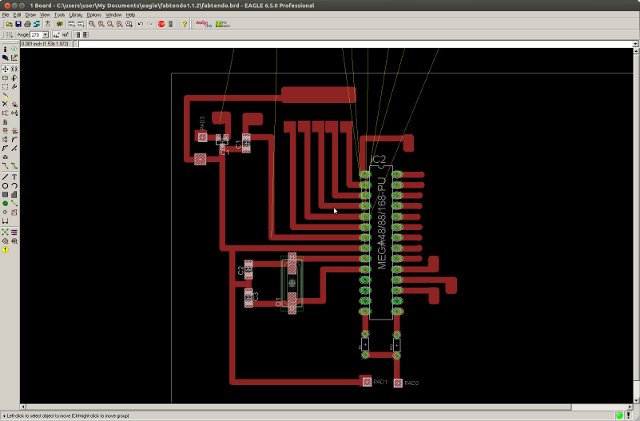The width and height of the screenshot is (640, 421).
Task: Select the Ripup tool
Action: (x=14, y=166)
